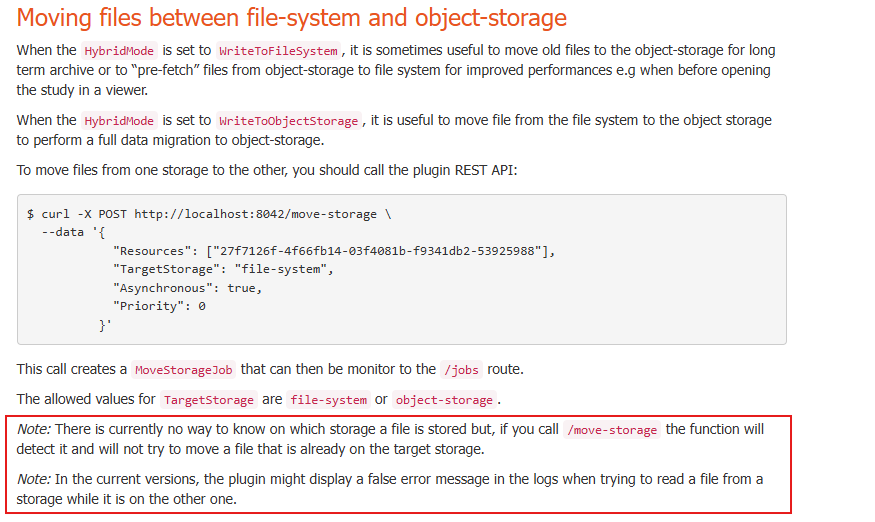The image size is (875, 522).
Task: Click the pink file-system allowed value tag
Action: 328,400
